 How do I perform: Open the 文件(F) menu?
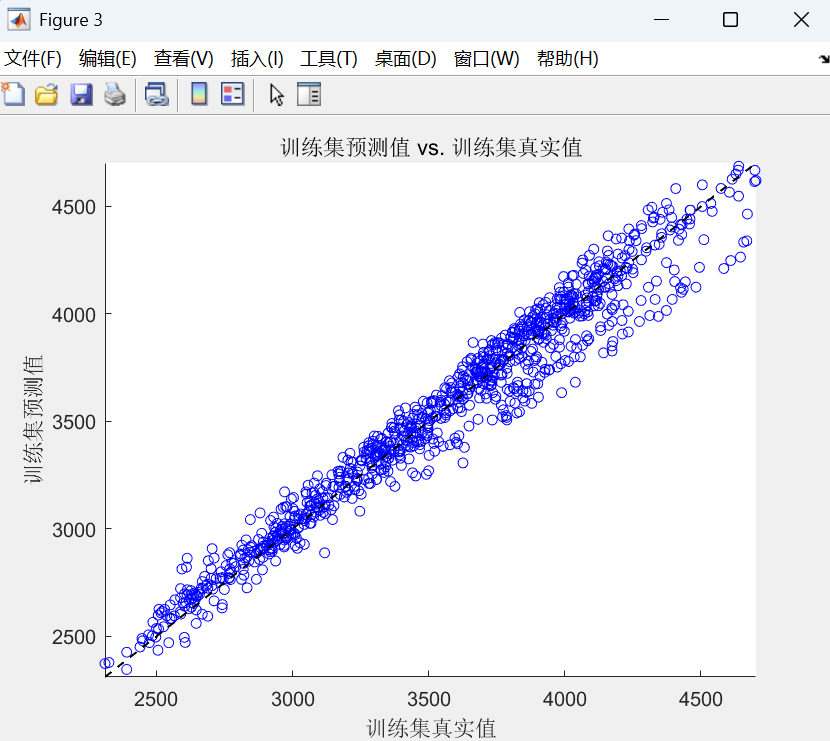click(33, 58)
